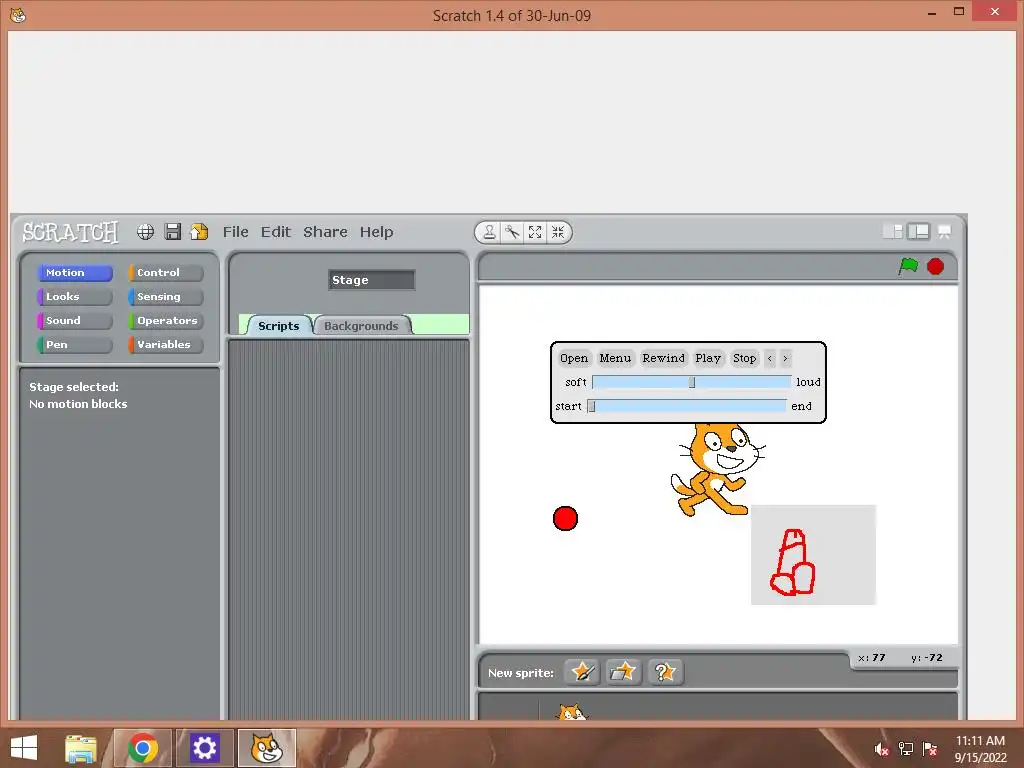Click the Scratch cat taskbar icon
The width and height of the screenshot is (1024, 768).
tap(266, 748)
